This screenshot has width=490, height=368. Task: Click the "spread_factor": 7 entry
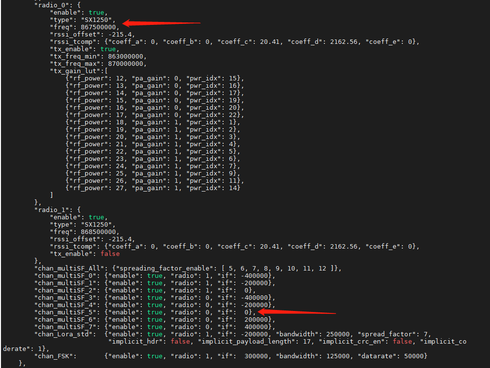tap(394, 334)
